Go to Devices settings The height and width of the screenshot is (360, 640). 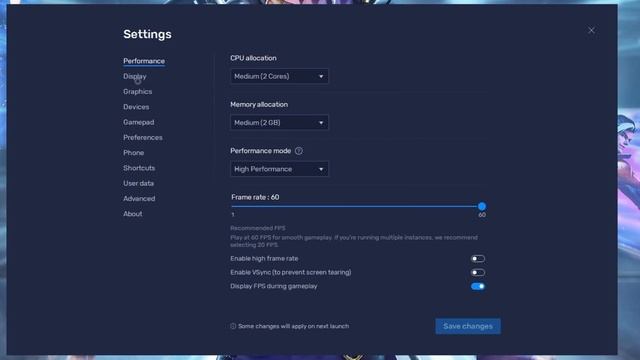pos(136,107)
